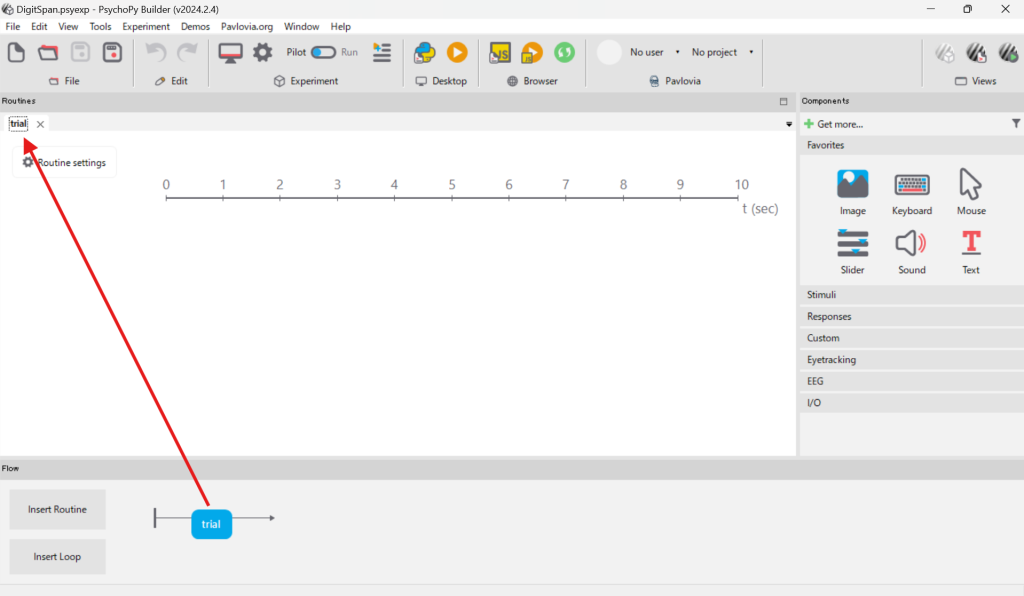Compile experiment to JS icon
This screenshot has height=596, width=1024.
[500, 52]
